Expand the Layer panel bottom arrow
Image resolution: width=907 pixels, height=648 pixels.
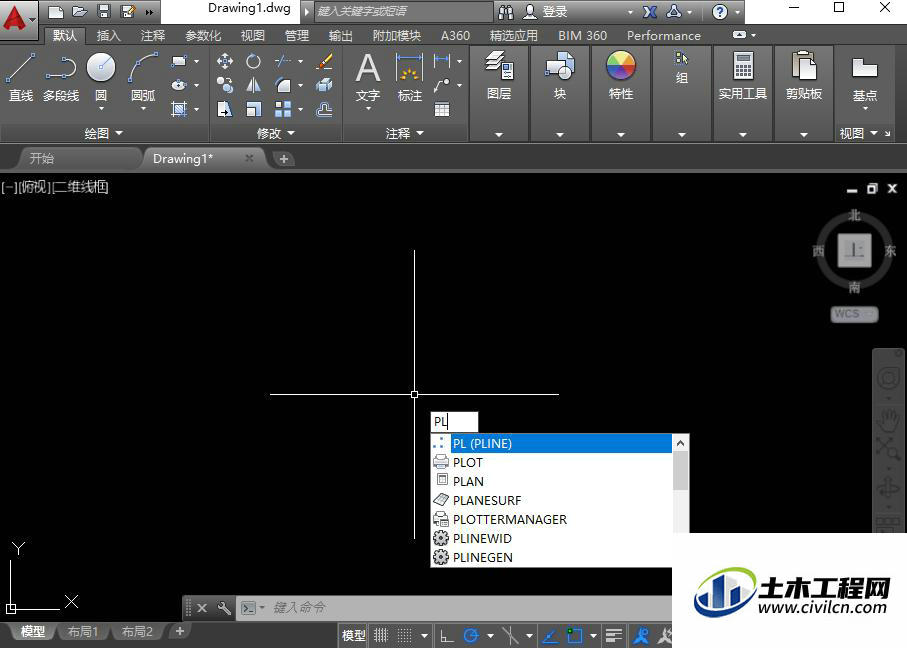[499, 134]
